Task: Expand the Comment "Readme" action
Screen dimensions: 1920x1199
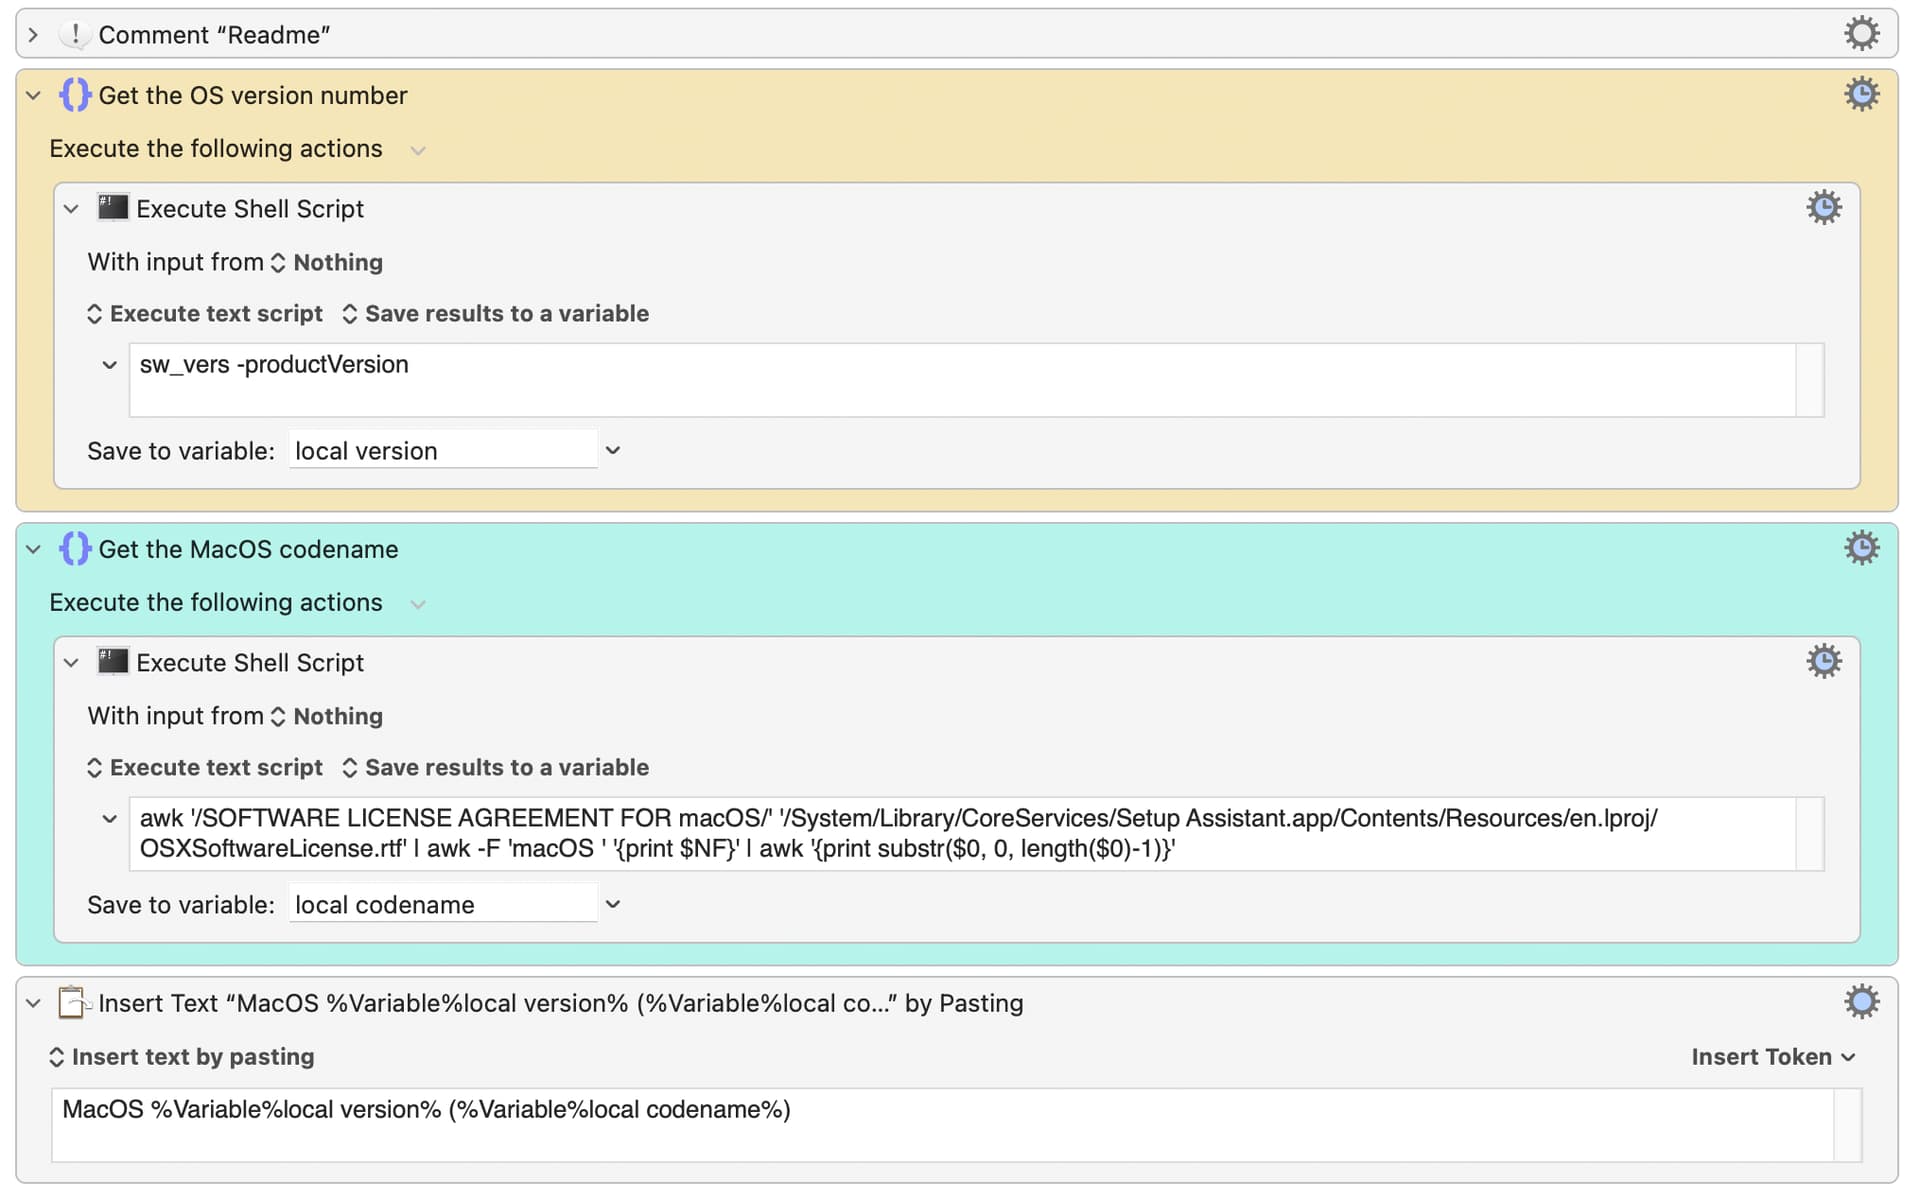Action: click(x=33, y=35)
